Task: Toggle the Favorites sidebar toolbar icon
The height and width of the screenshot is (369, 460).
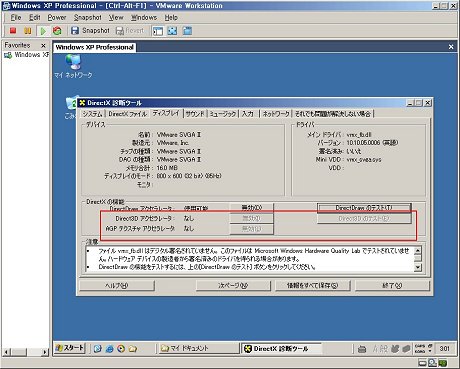Action: (158, 31)
